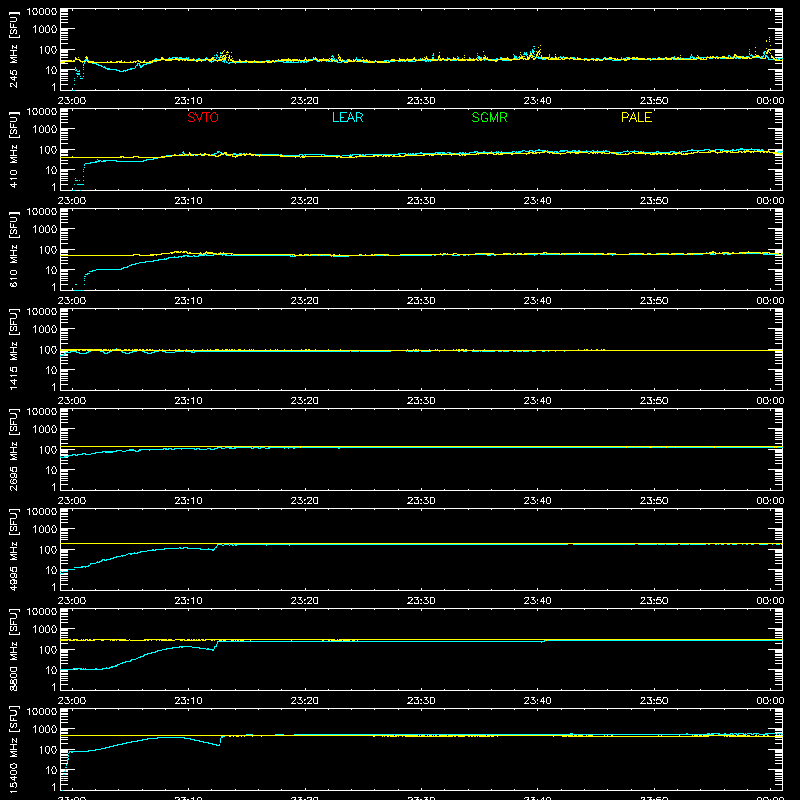Click the 410 MHz [SFU] axis title
This screenshot has height=800, width=800.
coord(13,149)
